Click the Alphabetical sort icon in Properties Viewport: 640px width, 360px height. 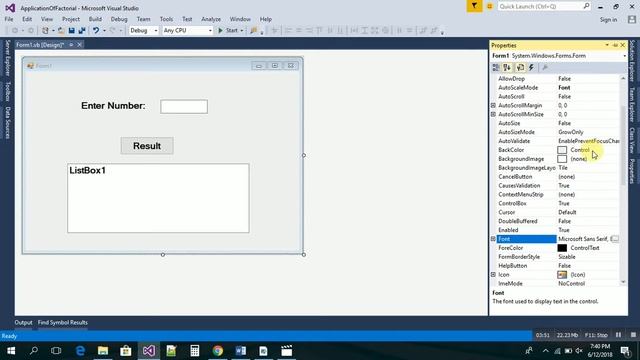[507, 68]
